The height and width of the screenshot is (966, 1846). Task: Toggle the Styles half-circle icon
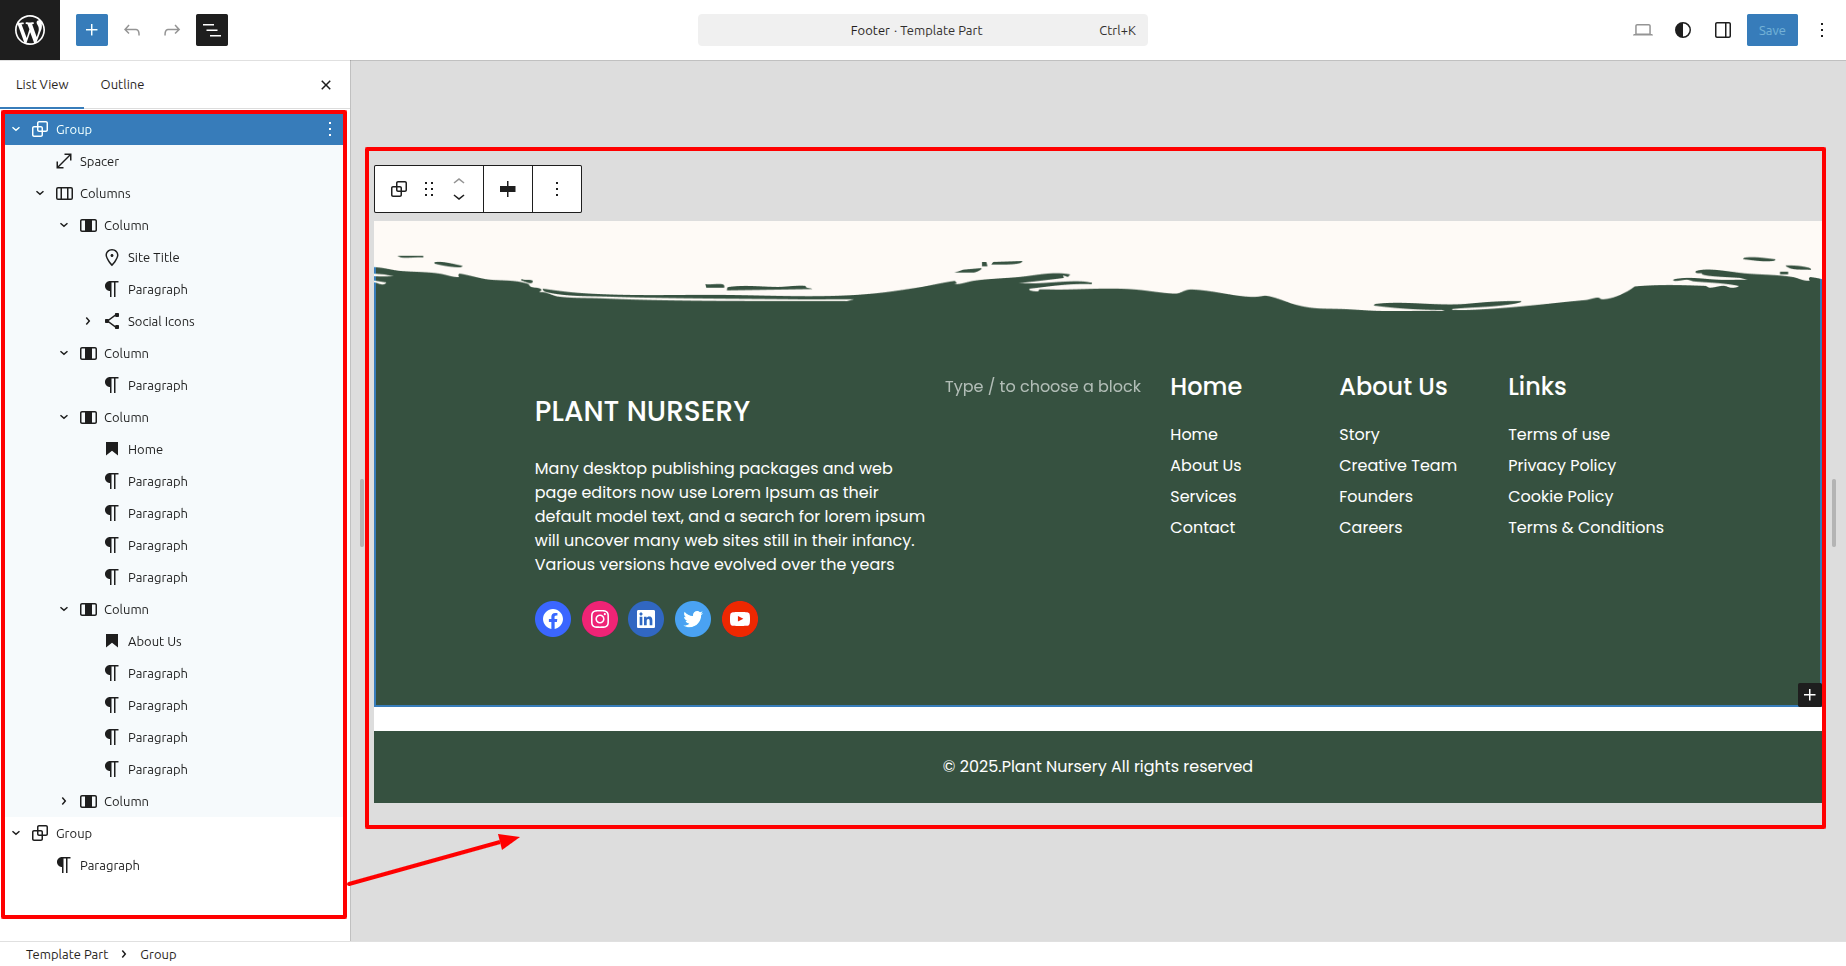pyautogui.click(x=1683, y=30)
